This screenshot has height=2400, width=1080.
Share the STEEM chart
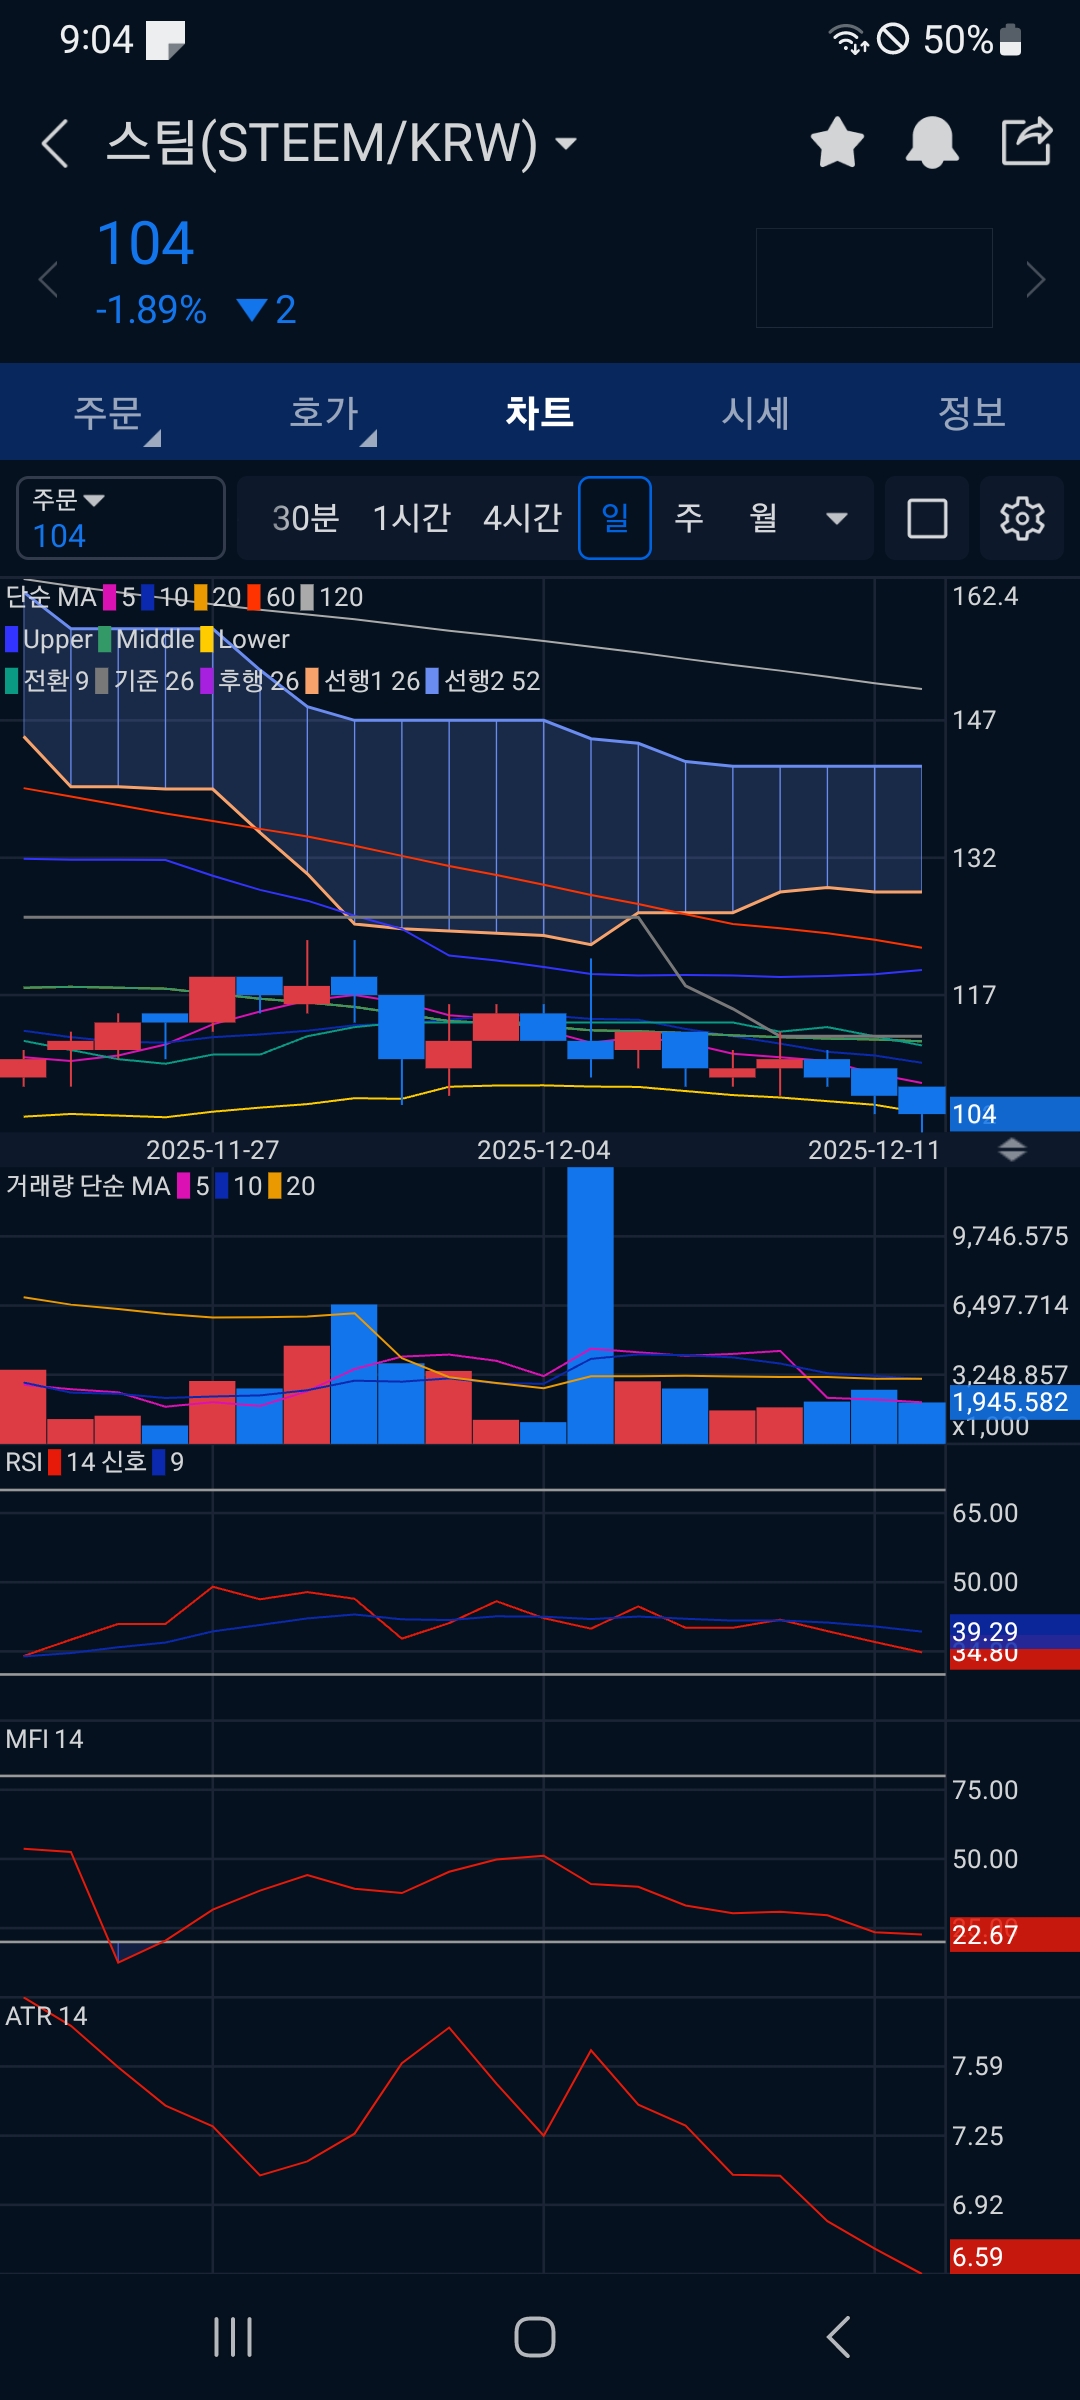(x=1027, y=141)
